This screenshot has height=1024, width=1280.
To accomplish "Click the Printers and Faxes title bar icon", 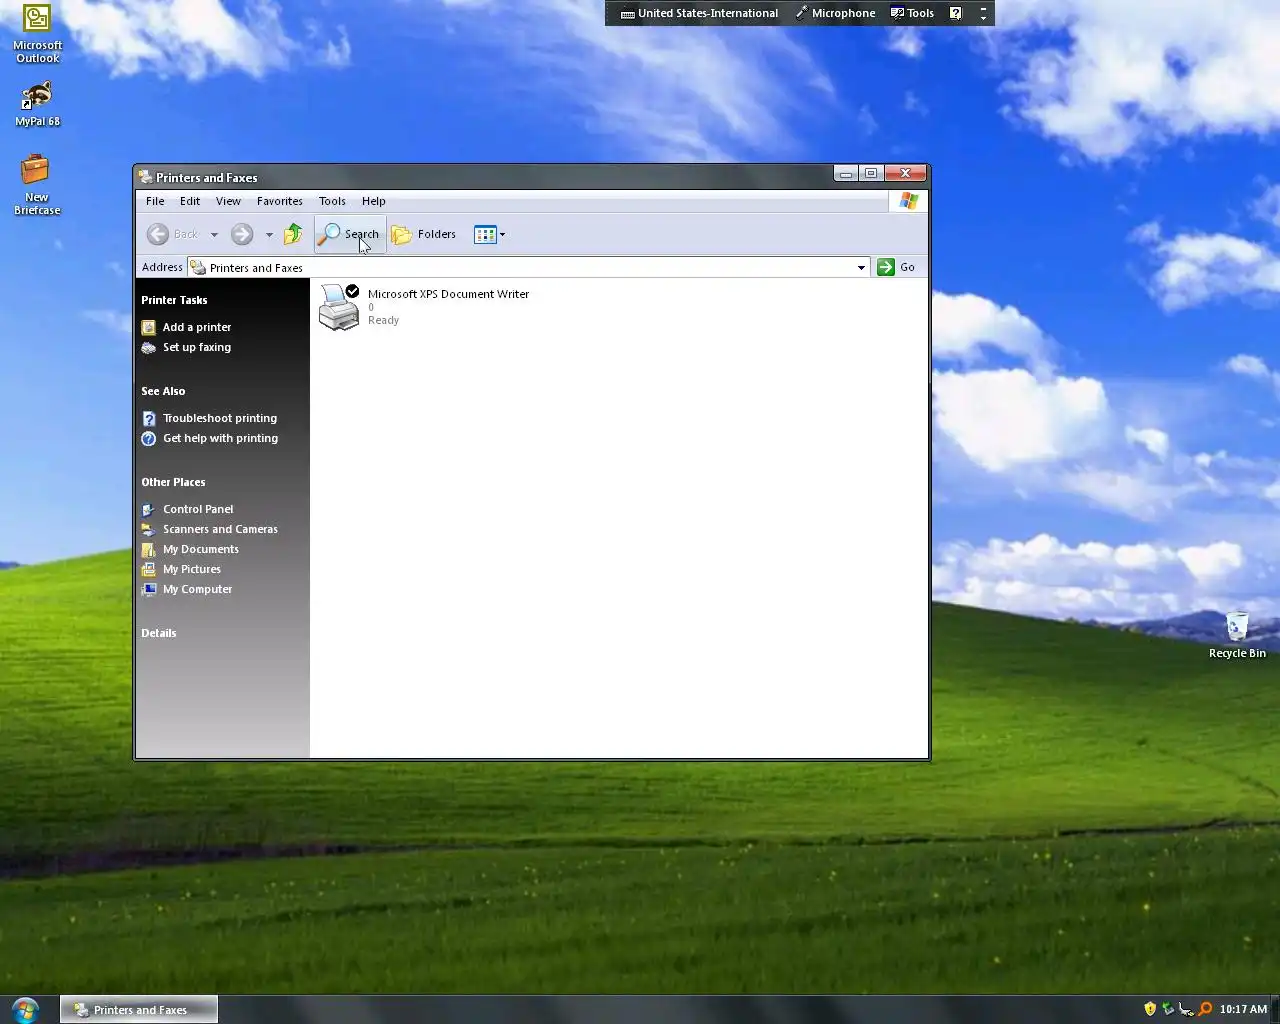I will click(146, 177).
